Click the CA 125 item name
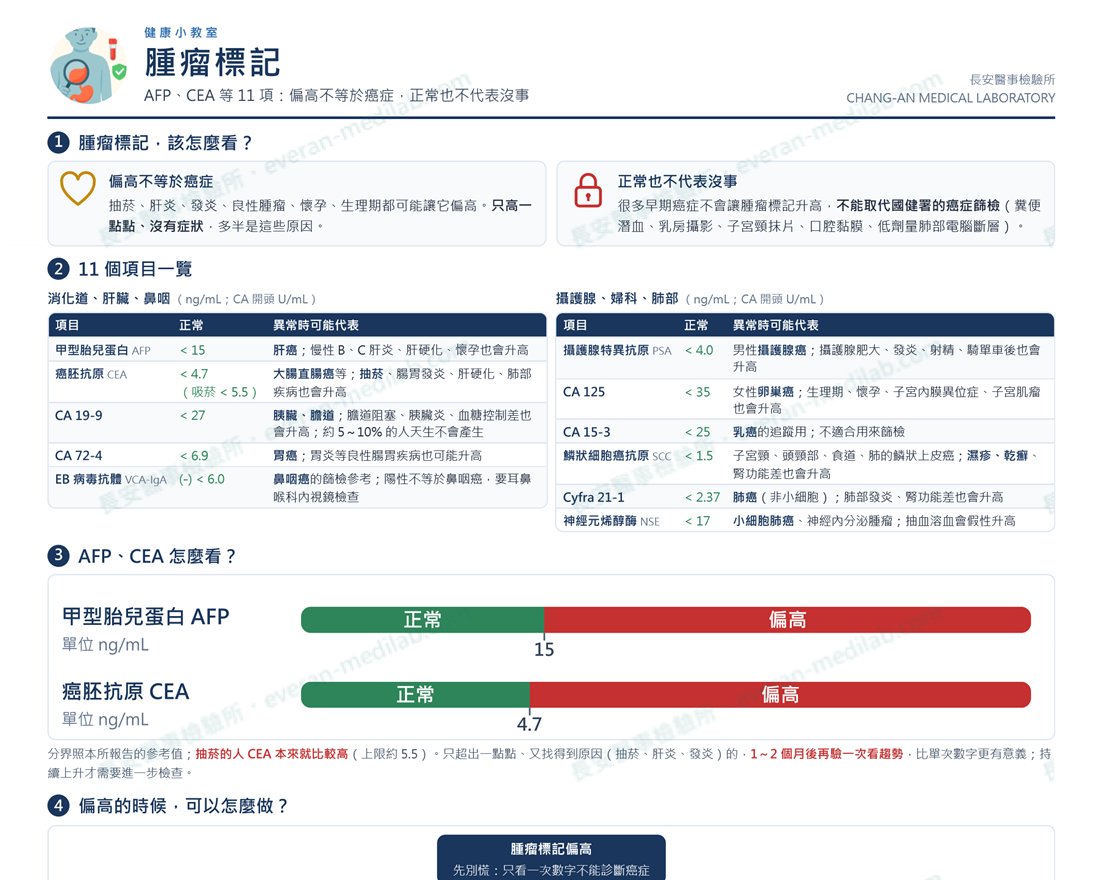The height and width of the screenshot is (880, 1100). [584, 392]
